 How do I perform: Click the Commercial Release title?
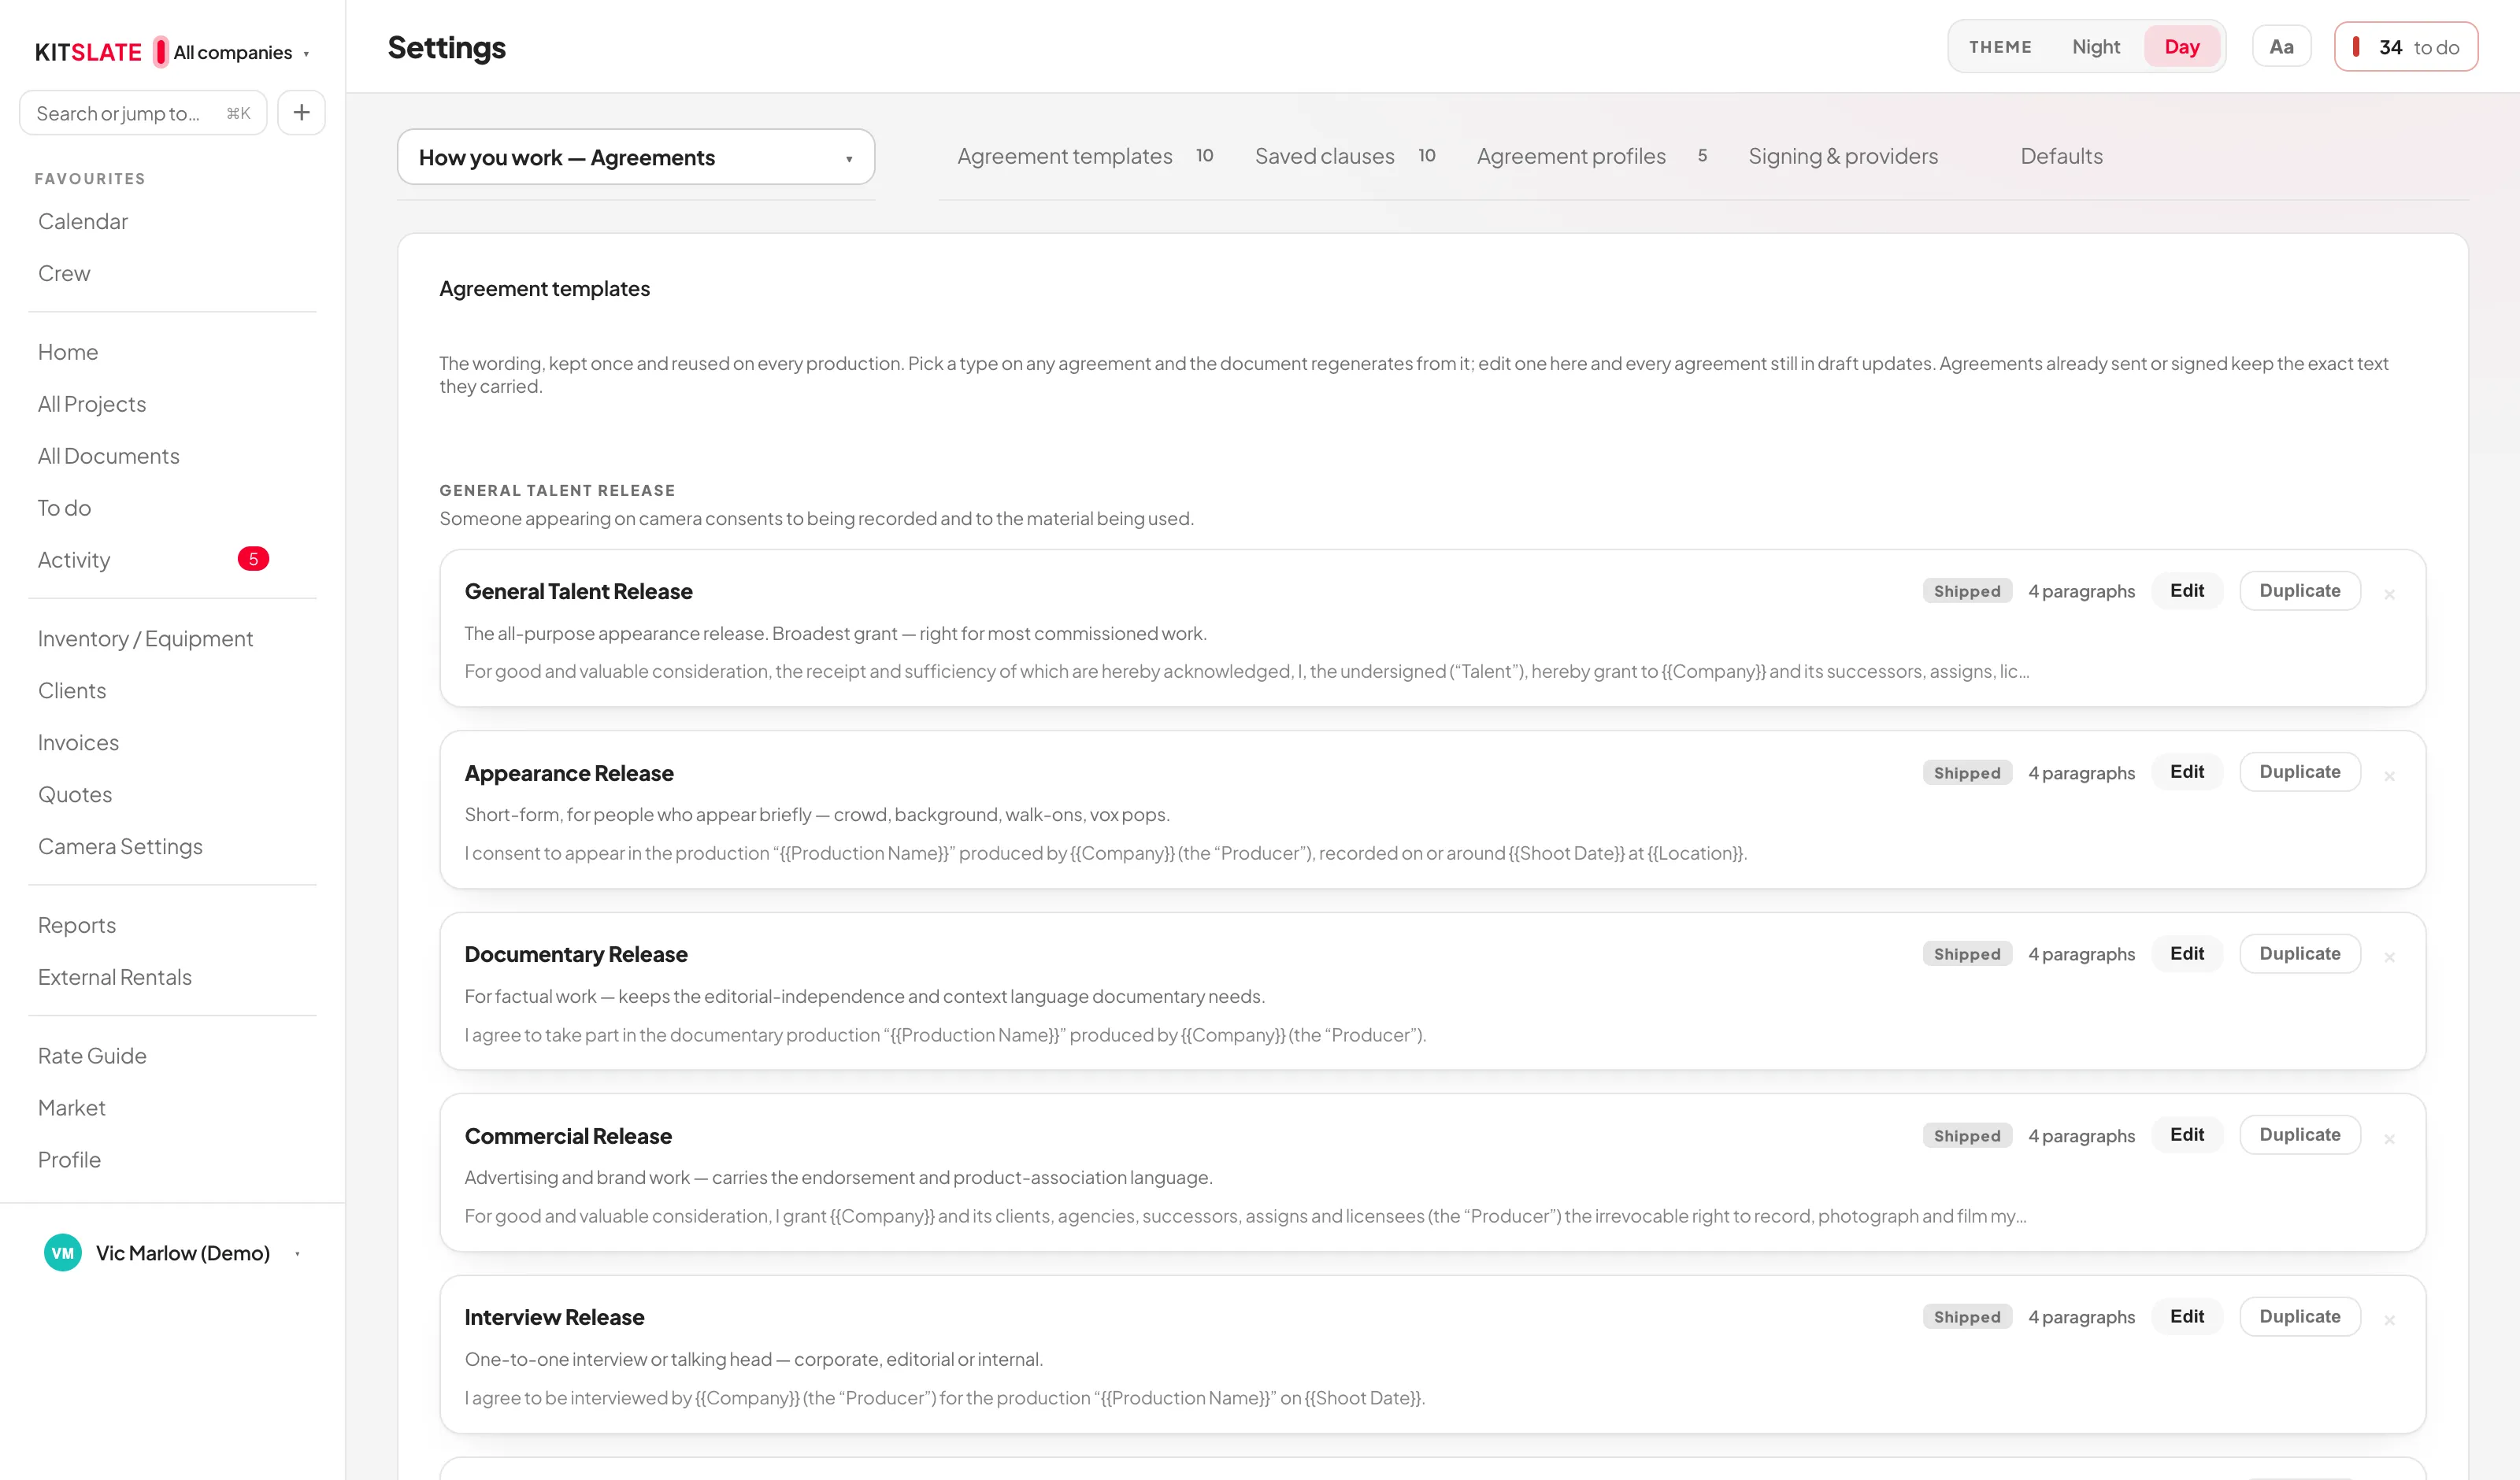tap(568, 1136)
